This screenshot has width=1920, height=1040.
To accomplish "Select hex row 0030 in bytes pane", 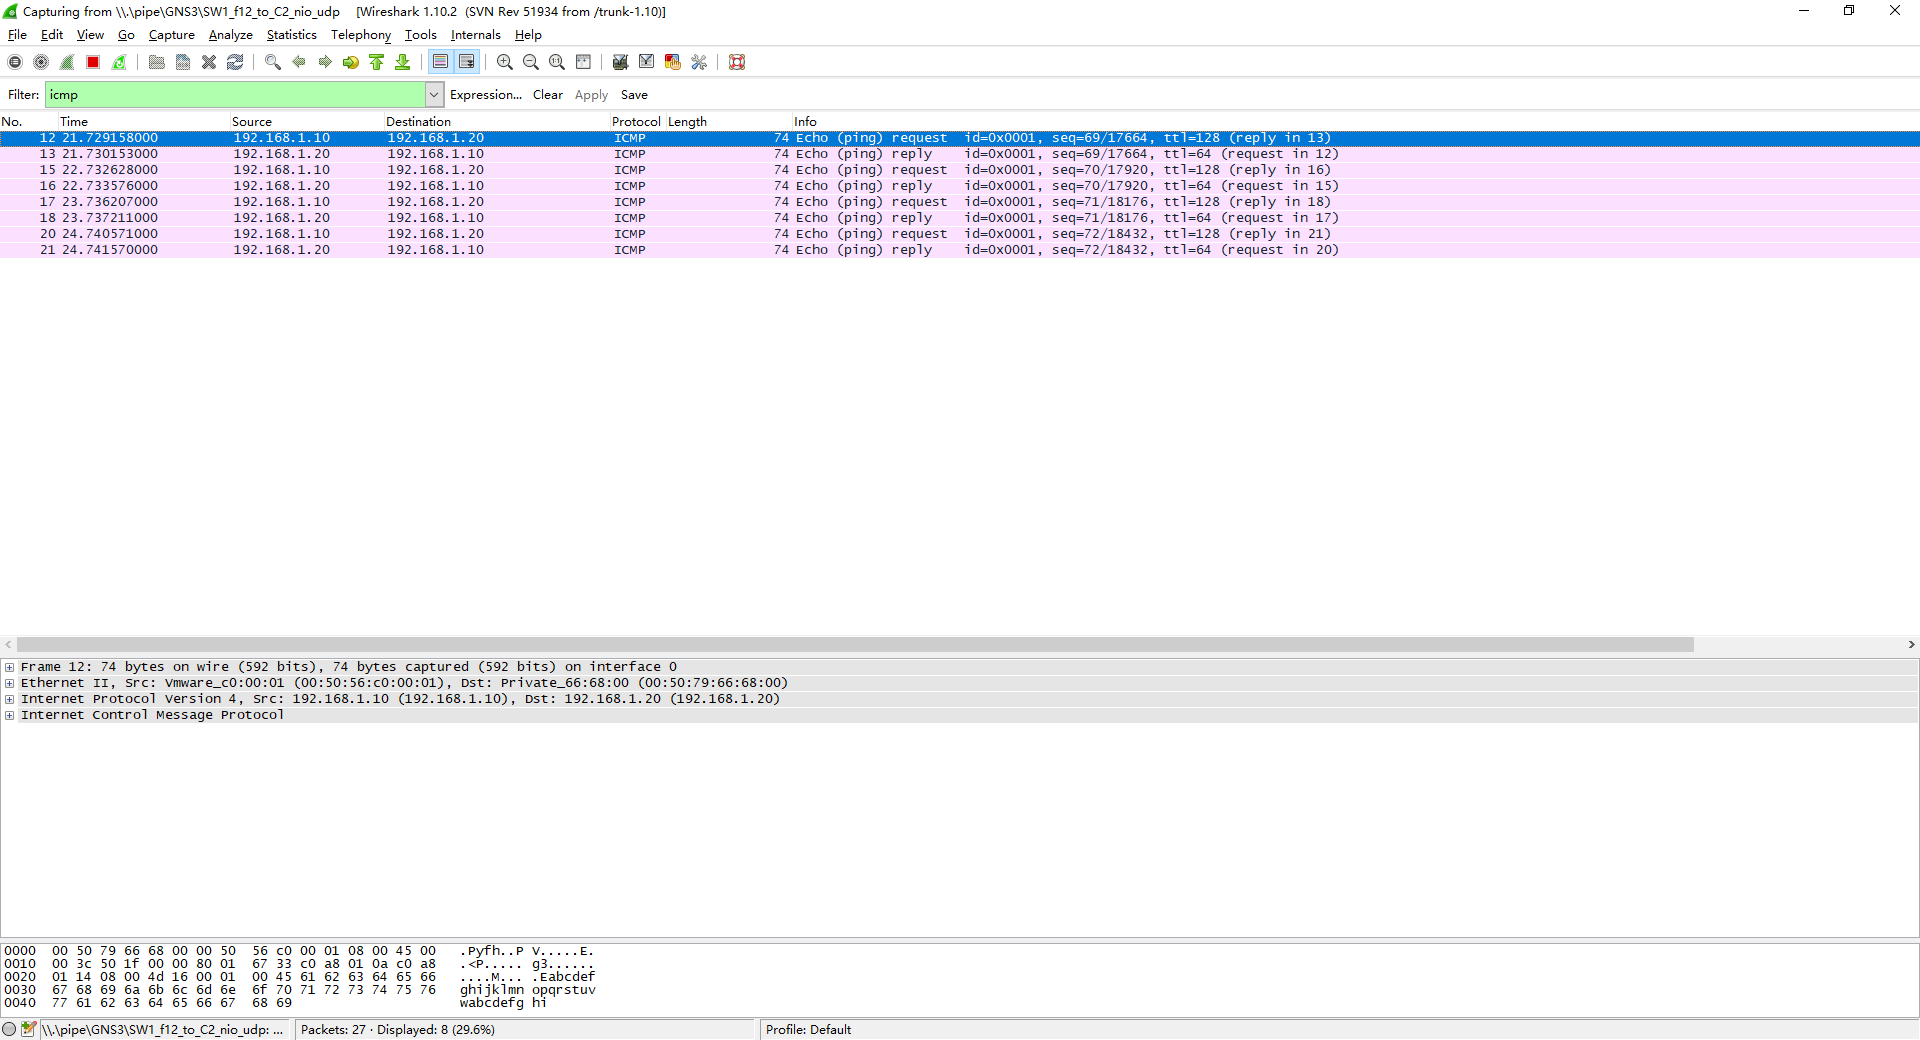I will (300, 990).
